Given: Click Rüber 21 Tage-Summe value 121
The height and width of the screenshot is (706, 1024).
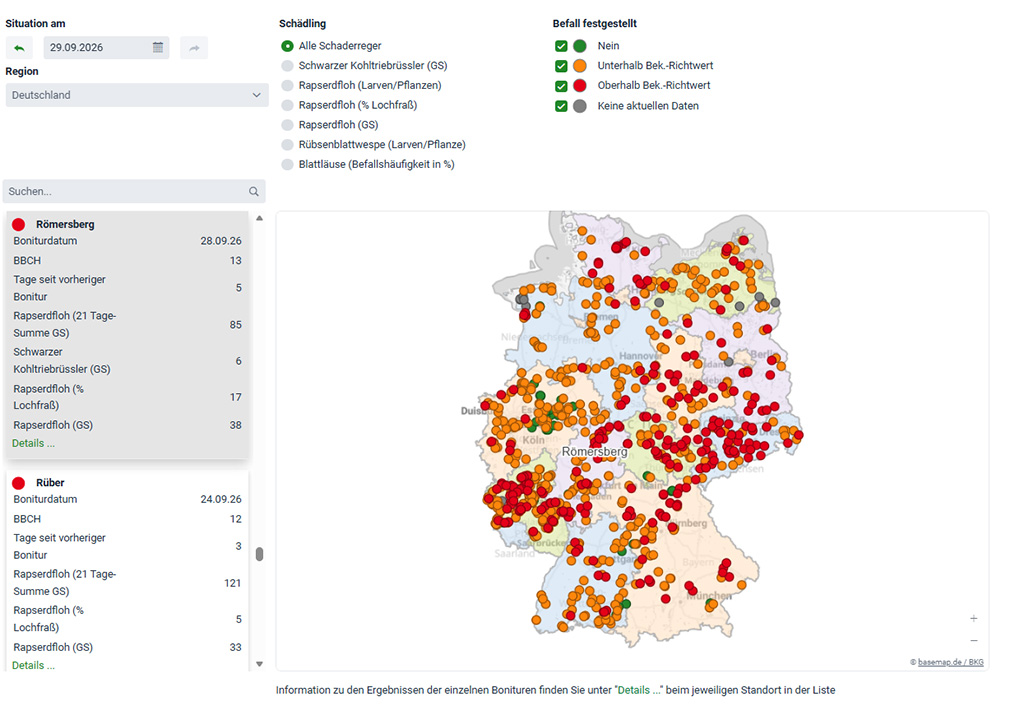Looking at the screenshot, I should [232, 583].
